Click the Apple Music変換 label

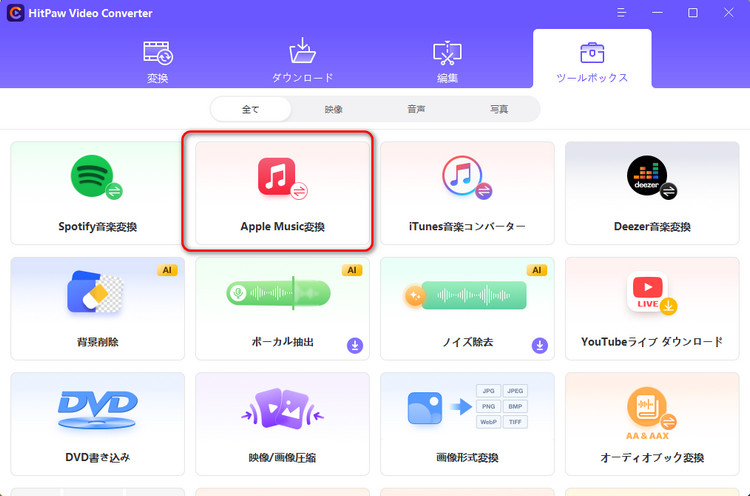coord(282,226)
